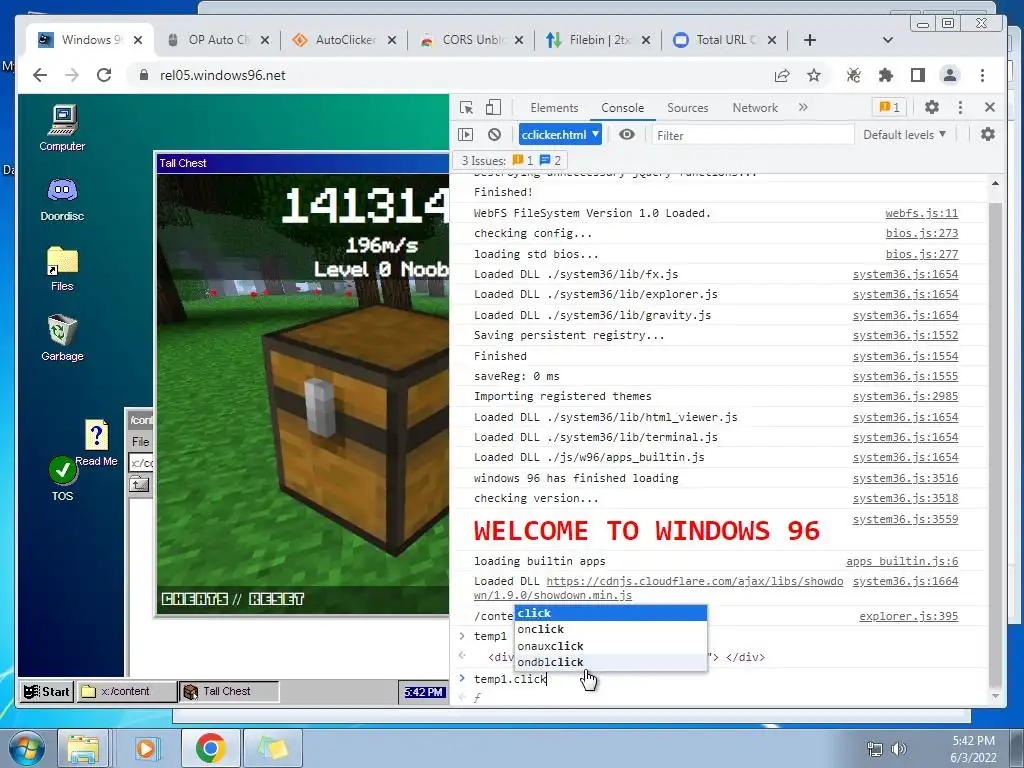This screenshot has width=1024, height=768.
Task: Bookmark this page with the star icon
Action: pyautogui.click(x=814, y=75)
